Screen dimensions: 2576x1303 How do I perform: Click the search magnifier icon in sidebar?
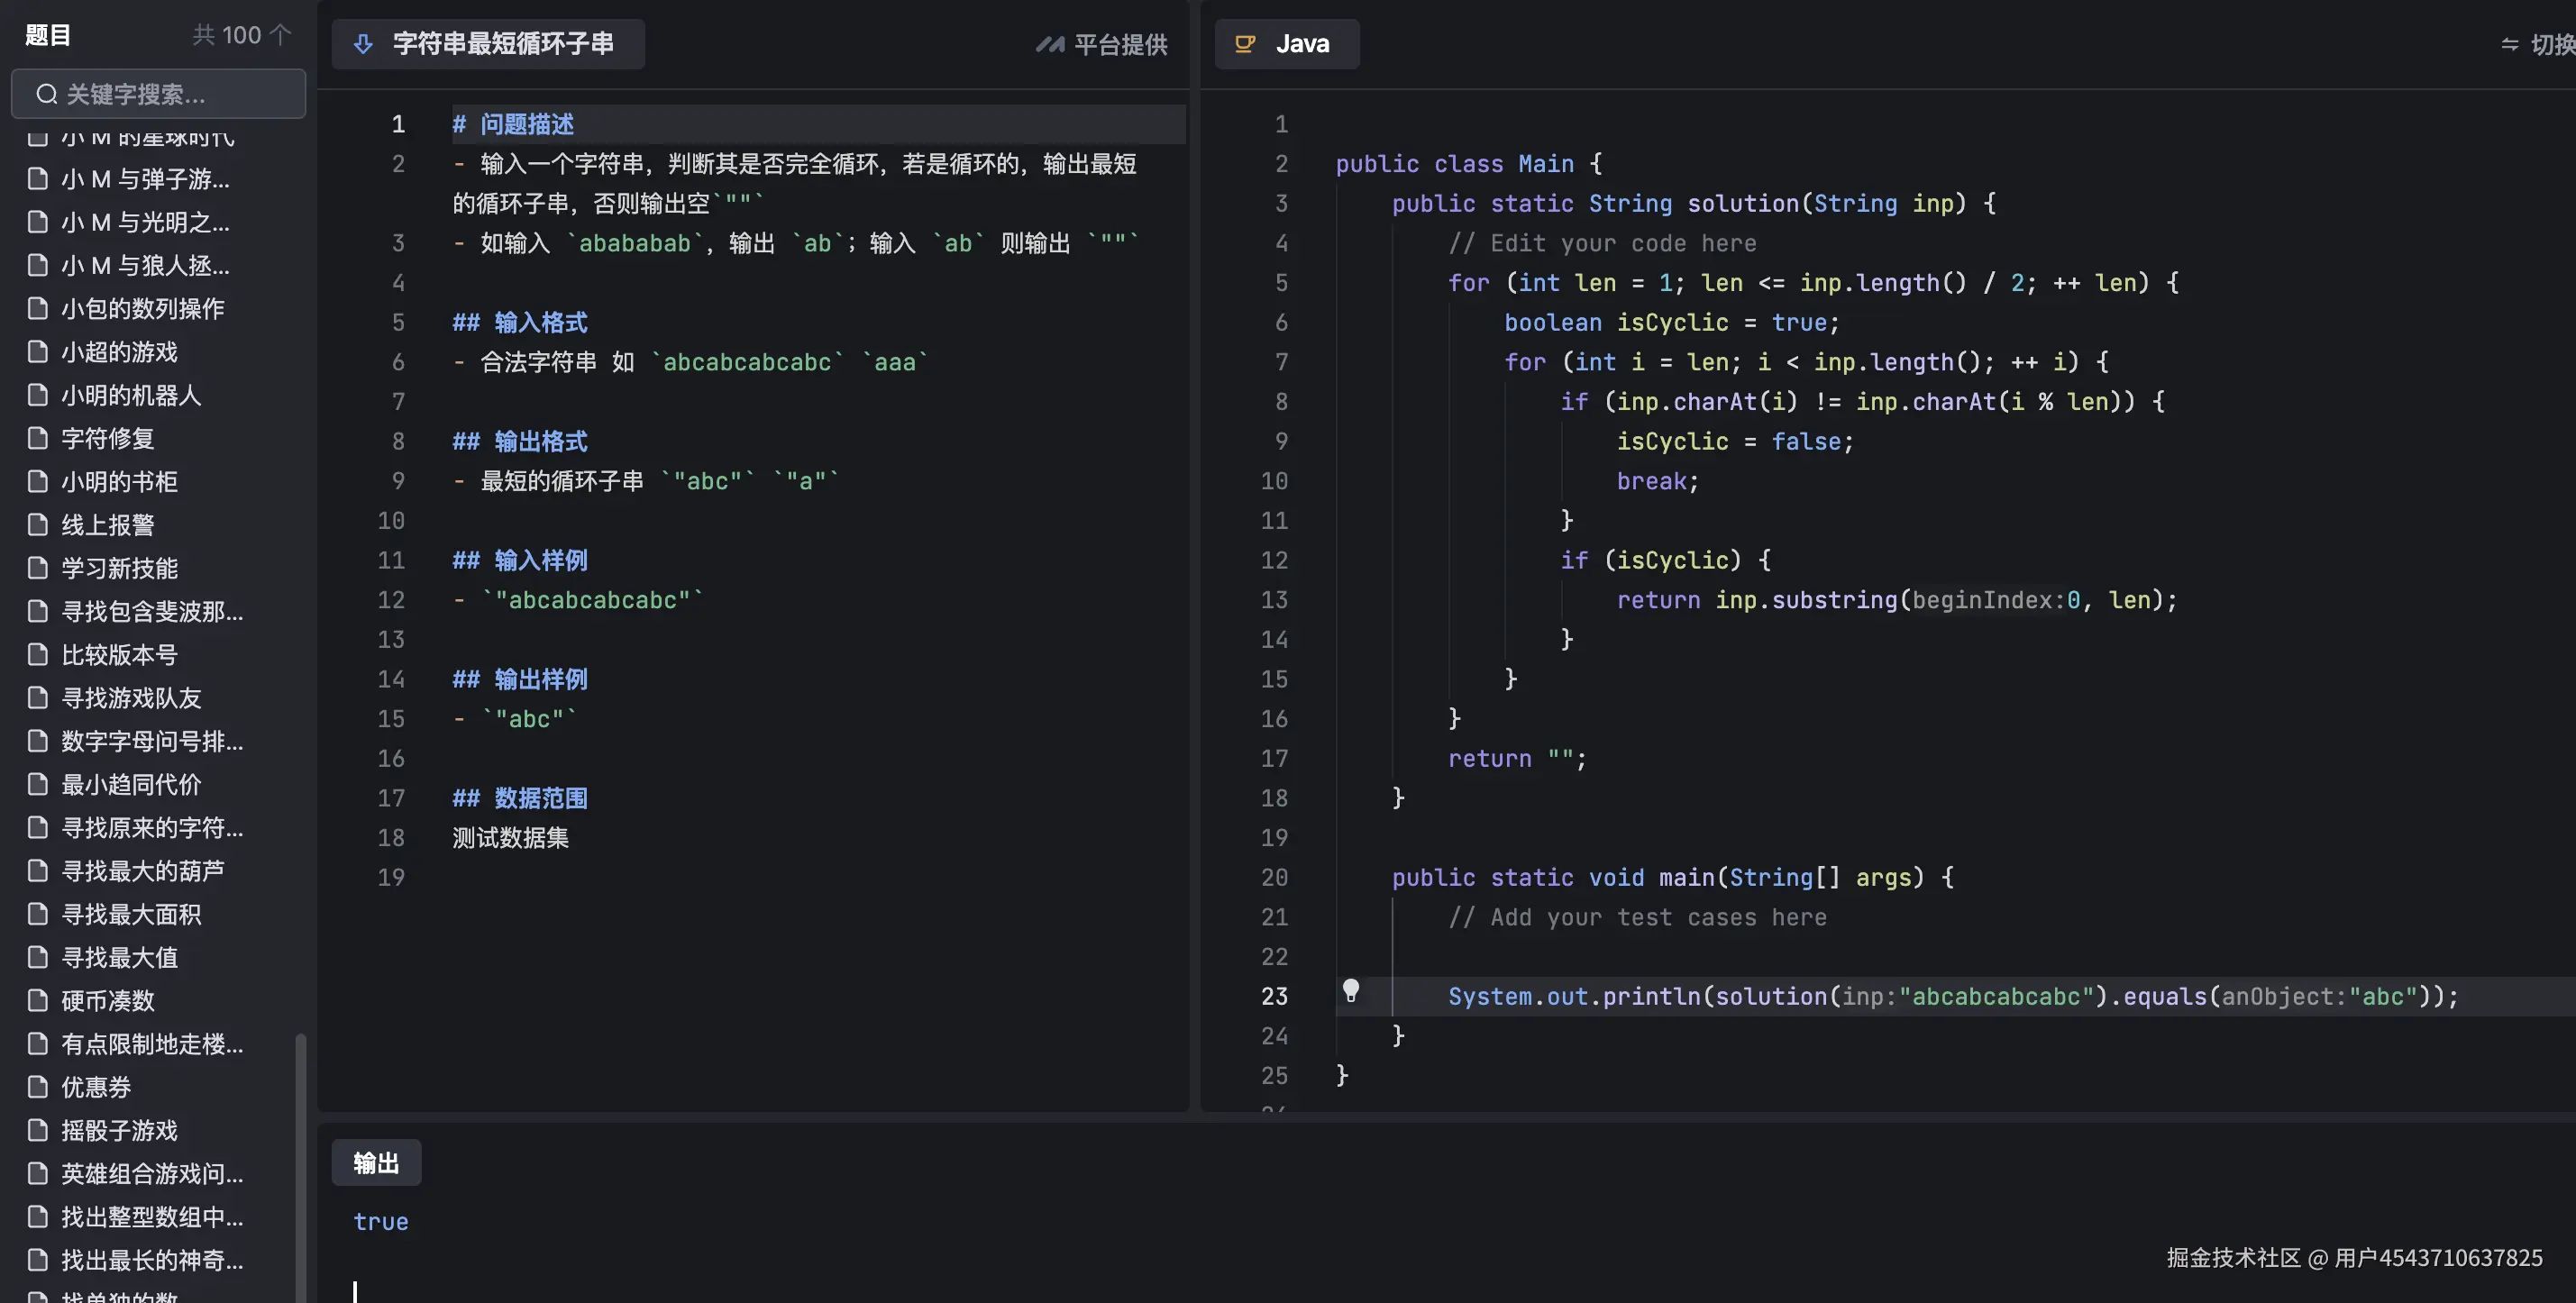click(x=46, y=94)
